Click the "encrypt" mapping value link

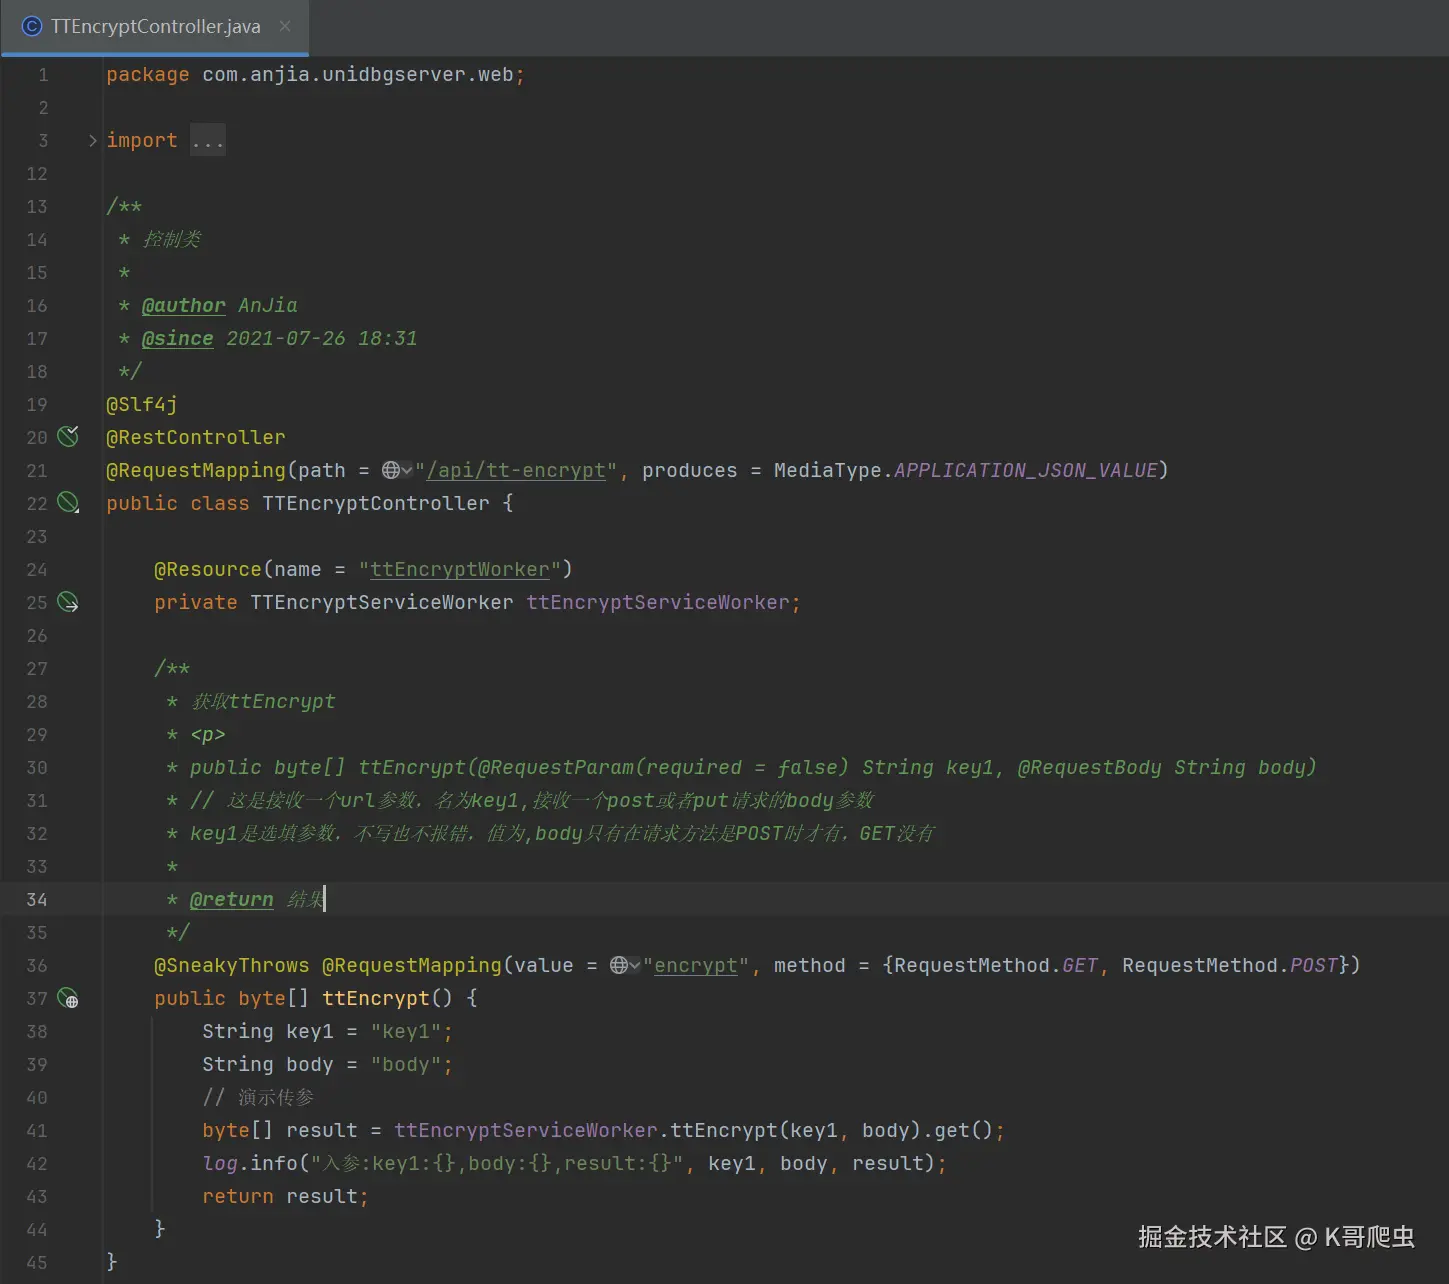696,965
